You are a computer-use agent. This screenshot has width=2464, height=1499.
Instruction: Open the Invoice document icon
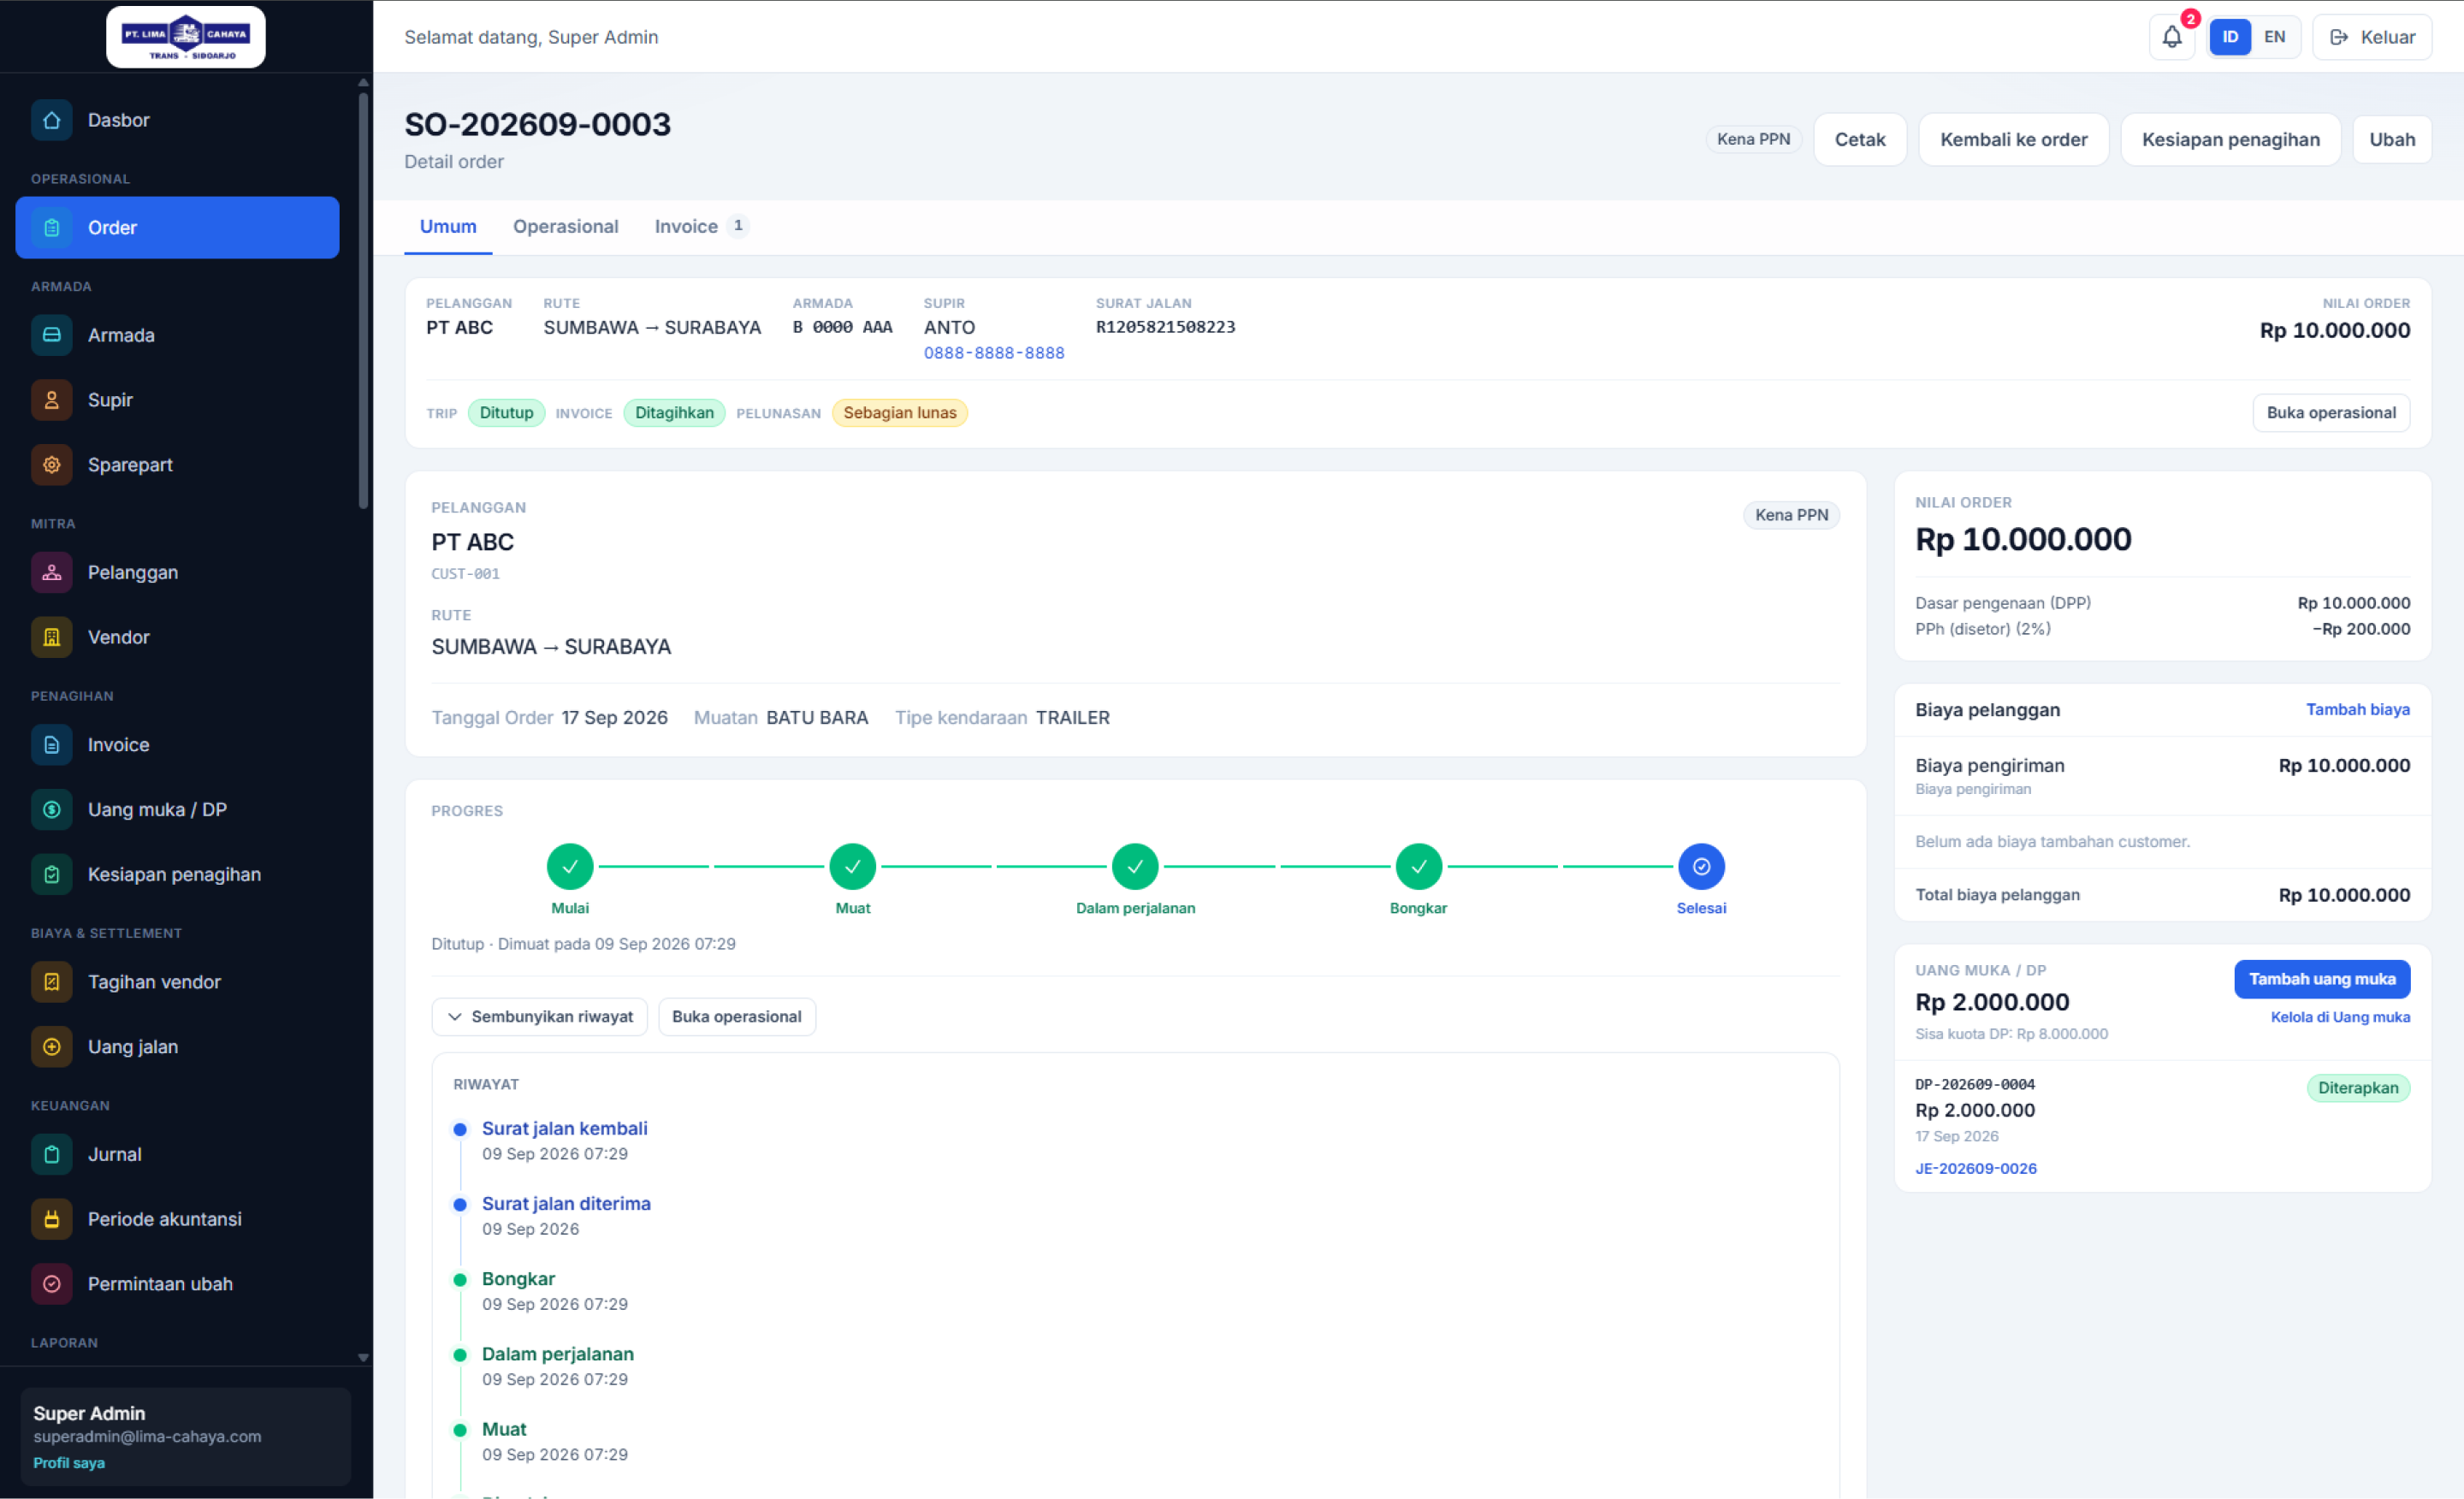click(x=51, y=745)
